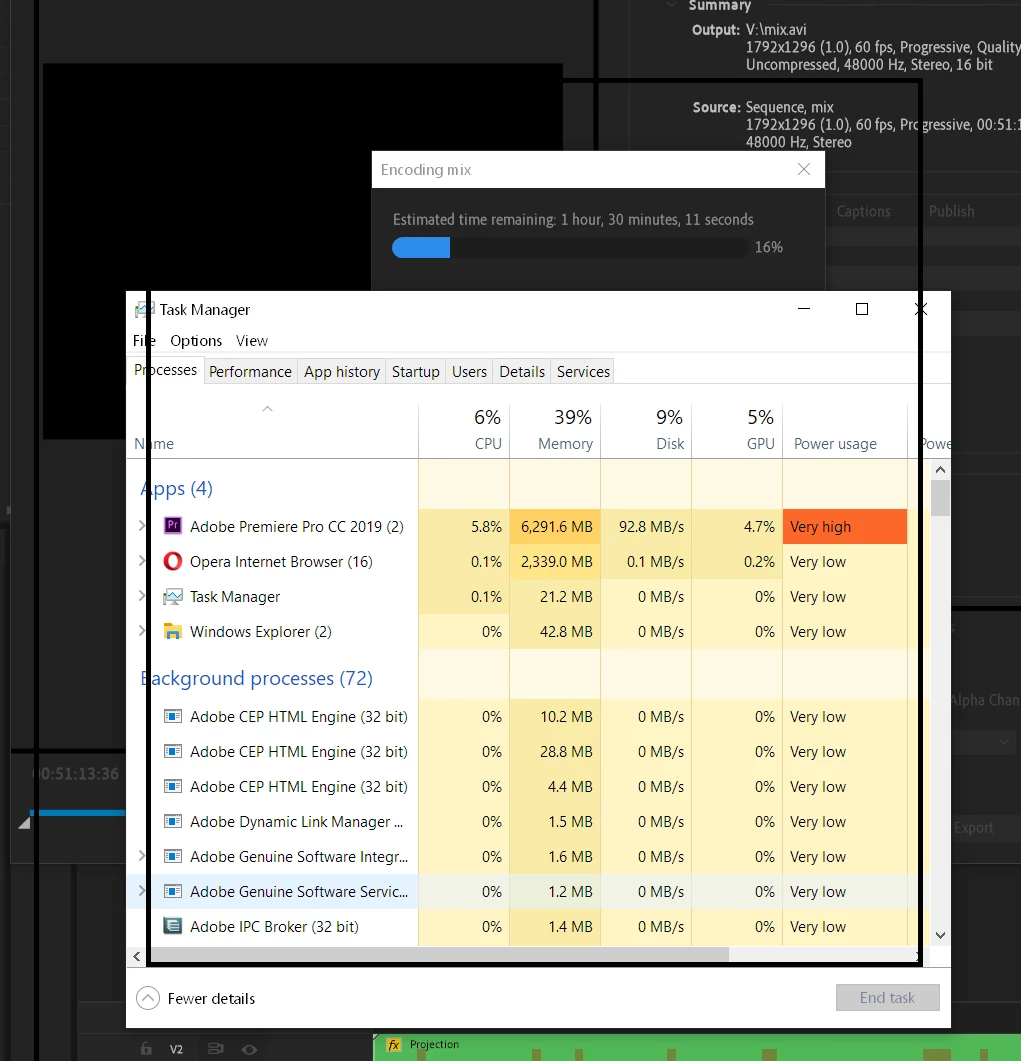Viewport: 1021px width, 1061px height.
Task: Expand Adobe Premiere Pro CC 2019 process group
Action: click(141, 526)
